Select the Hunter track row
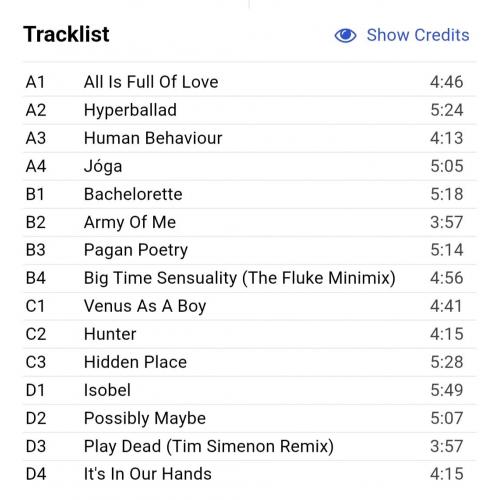 pos(249,334)
